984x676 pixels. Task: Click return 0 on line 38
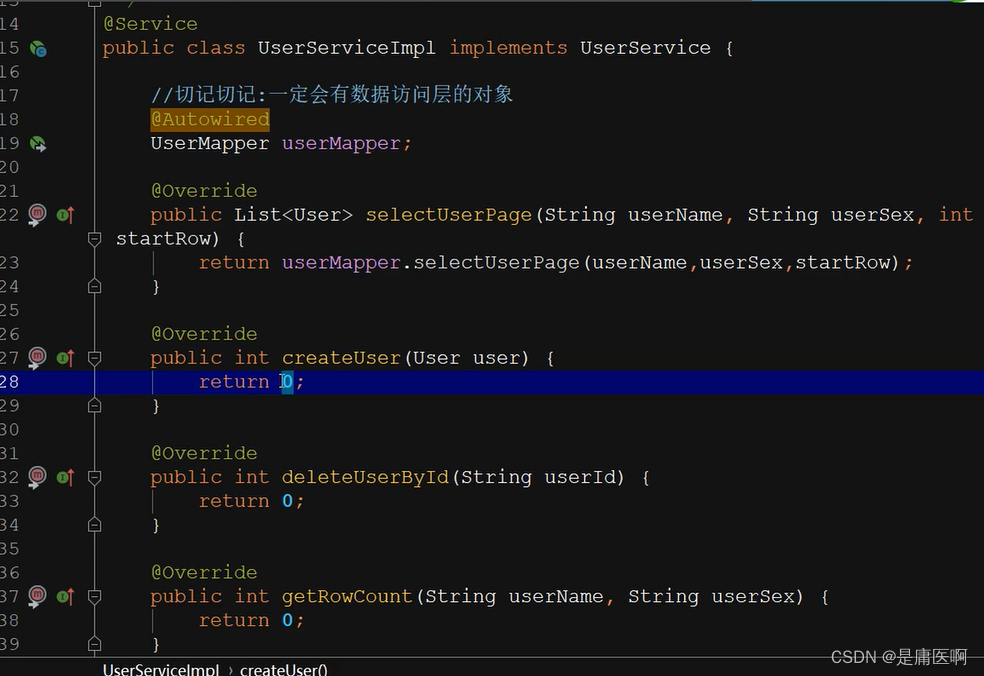(251, 621)
